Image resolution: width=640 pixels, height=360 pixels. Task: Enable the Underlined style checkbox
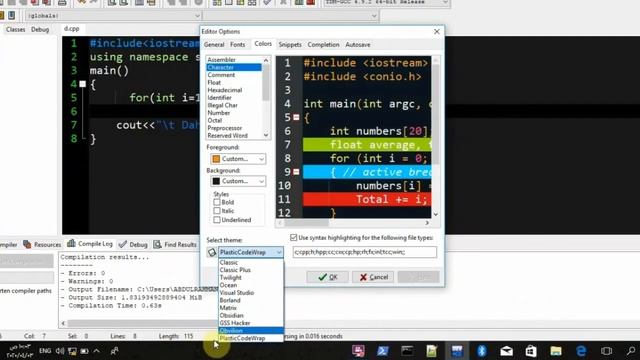pyautogui.click(x=217, y=220)
